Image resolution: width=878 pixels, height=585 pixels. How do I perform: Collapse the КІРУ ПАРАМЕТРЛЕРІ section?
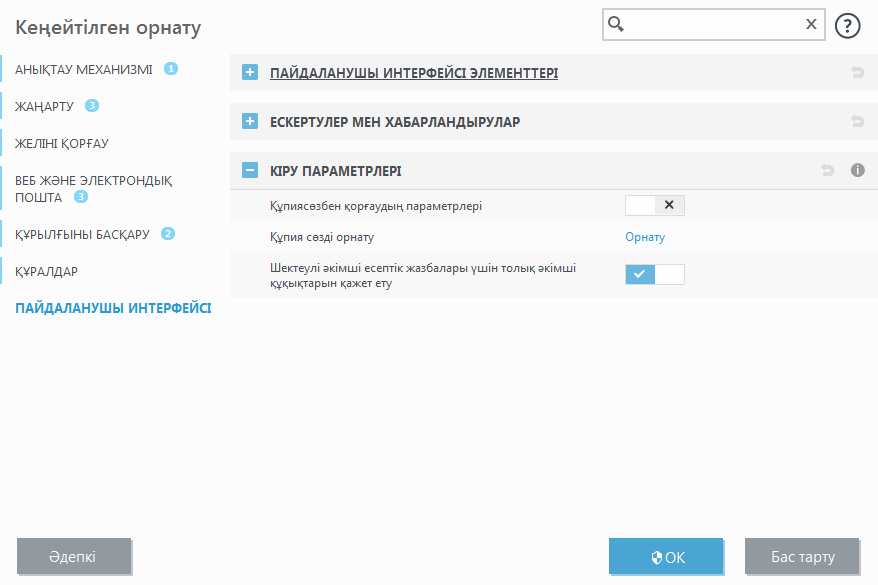(249, 170)
